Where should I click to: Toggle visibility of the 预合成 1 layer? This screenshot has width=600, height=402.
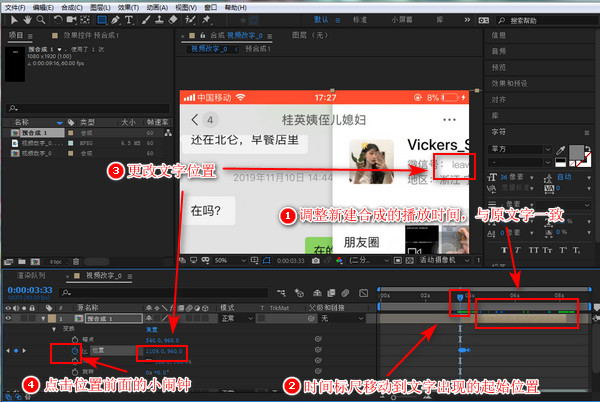pos(6,318)
